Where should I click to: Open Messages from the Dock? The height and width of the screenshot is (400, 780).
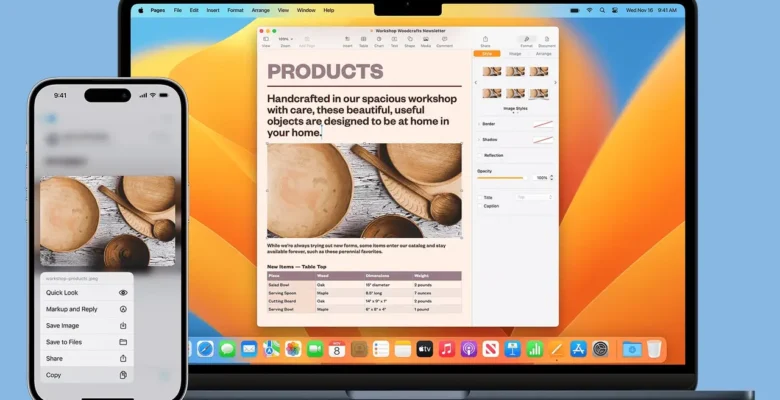[227, 349]
